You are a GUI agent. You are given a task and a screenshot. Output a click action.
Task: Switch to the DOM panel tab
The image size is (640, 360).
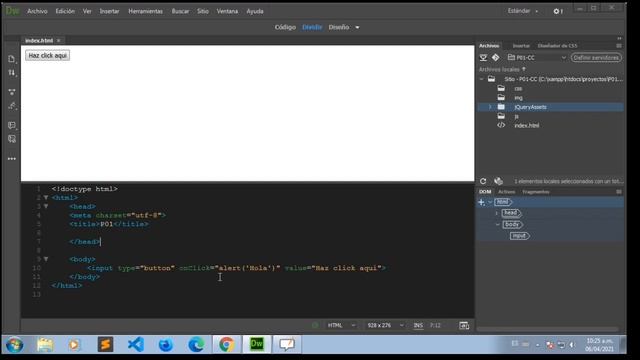pos(485,192)
